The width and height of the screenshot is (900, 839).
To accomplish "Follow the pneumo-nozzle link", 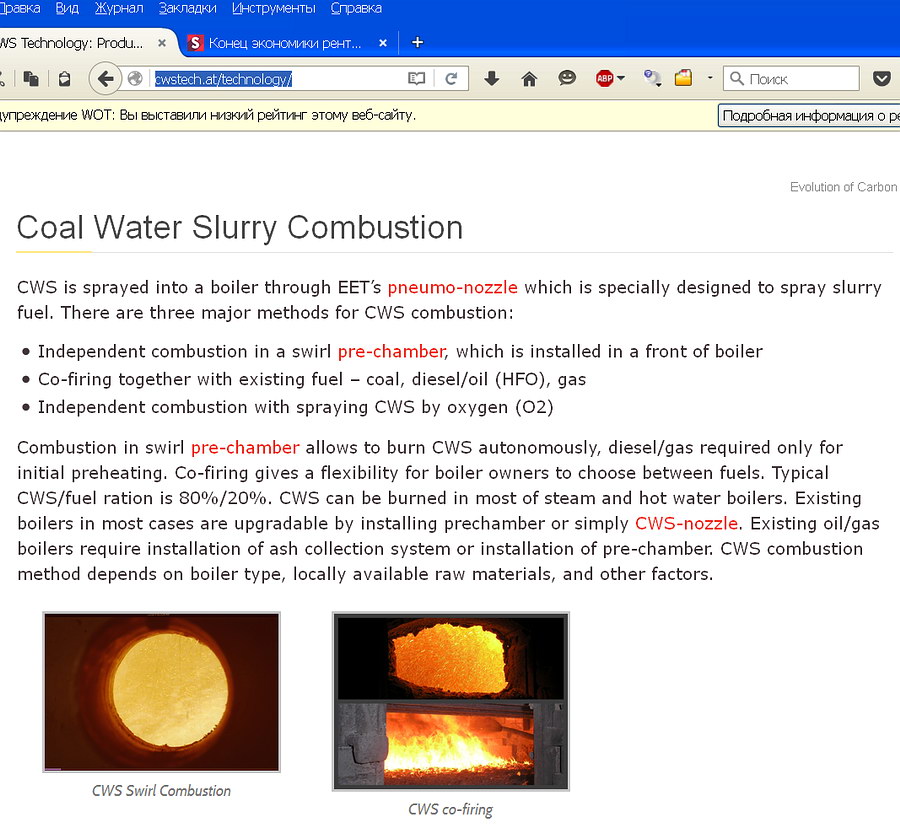I will [452, 287].
